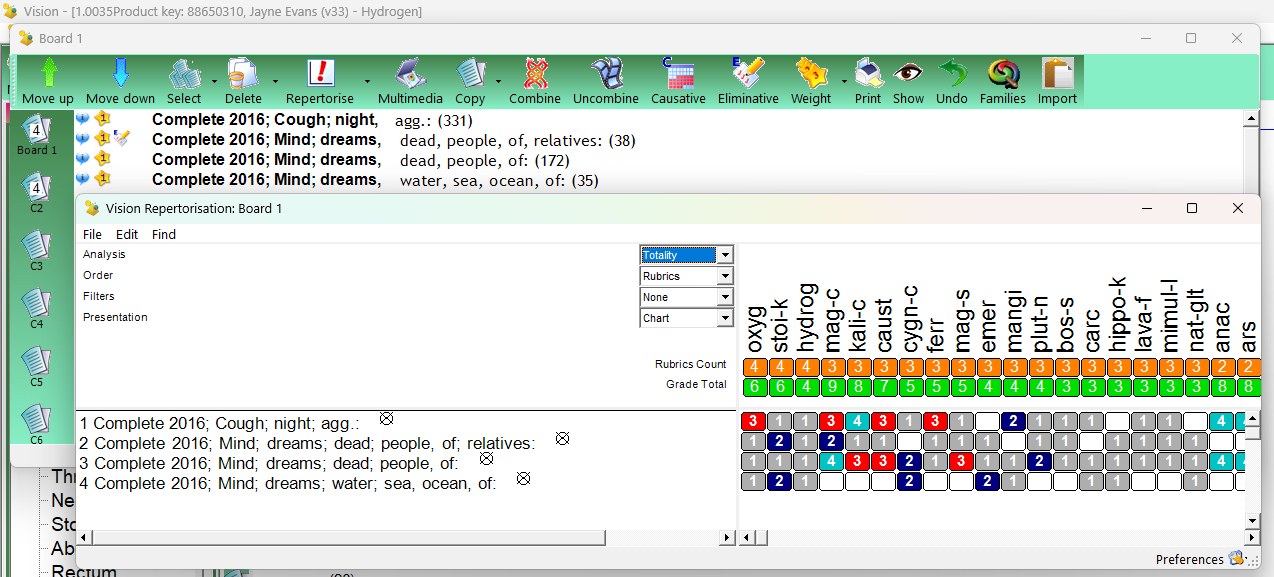Select board row dead, people, of: (172)
The width and height of the screenshot is (1274, 577).
[x=359, y=160]
